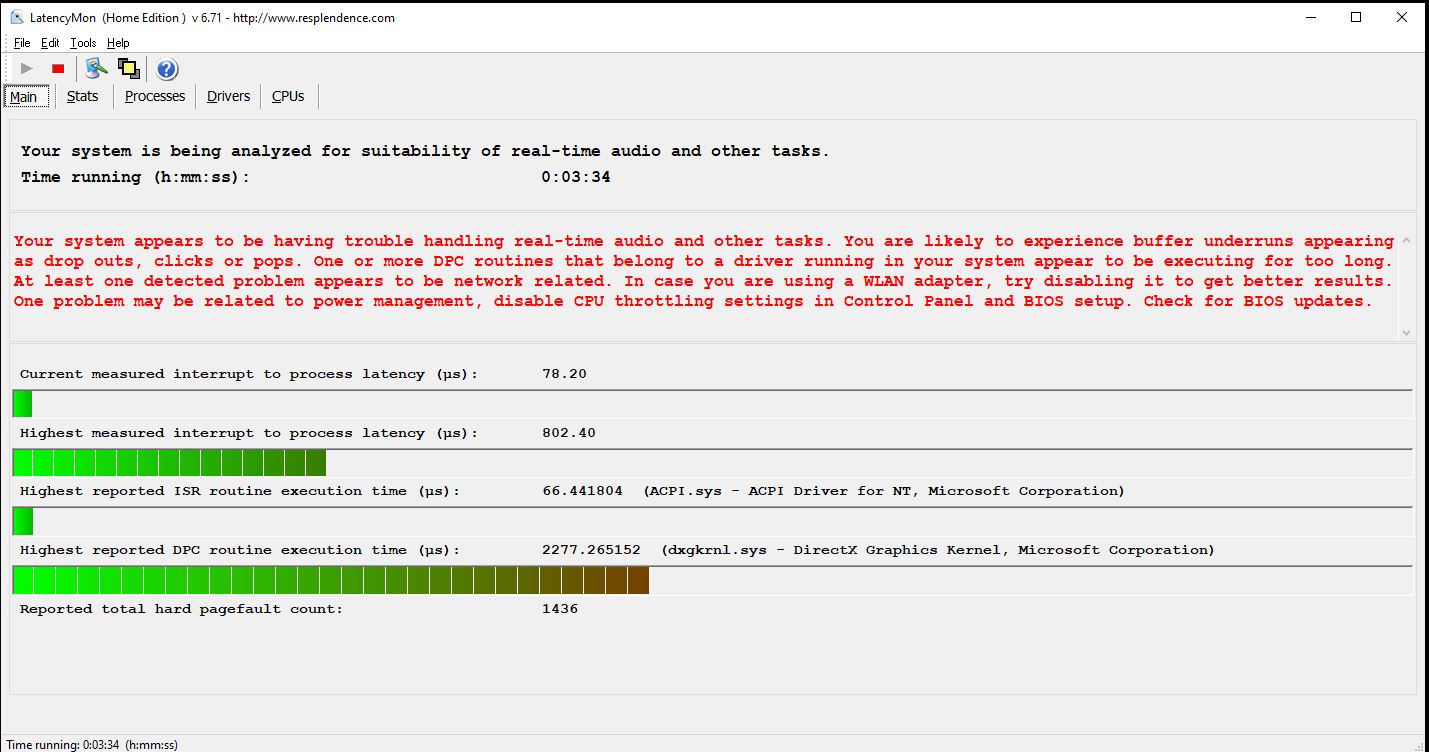The height and width of the screenshot is (752, 1429).
Task: Click the highest interrupt to process latency bar
Action: click(x=712, y=463)
